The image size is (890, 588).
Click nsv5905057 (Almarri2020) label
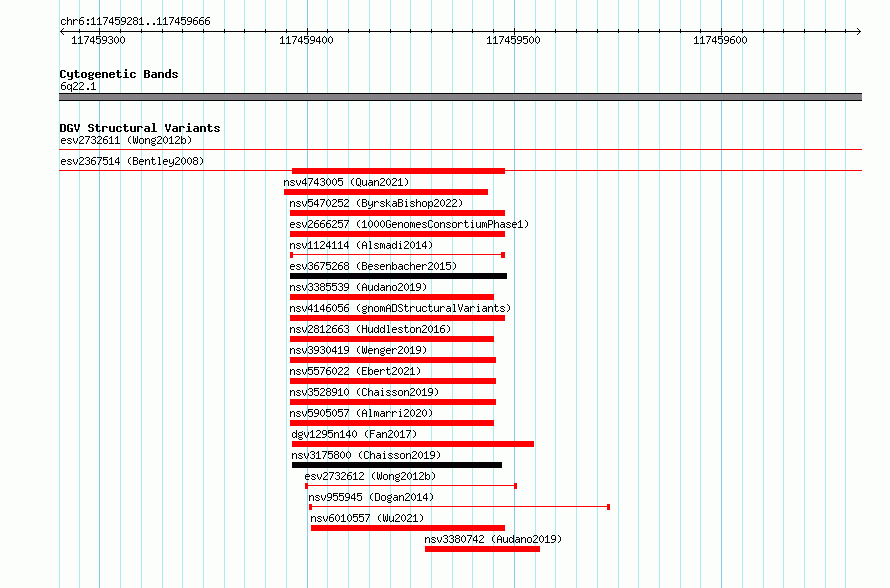pos(361,413)
